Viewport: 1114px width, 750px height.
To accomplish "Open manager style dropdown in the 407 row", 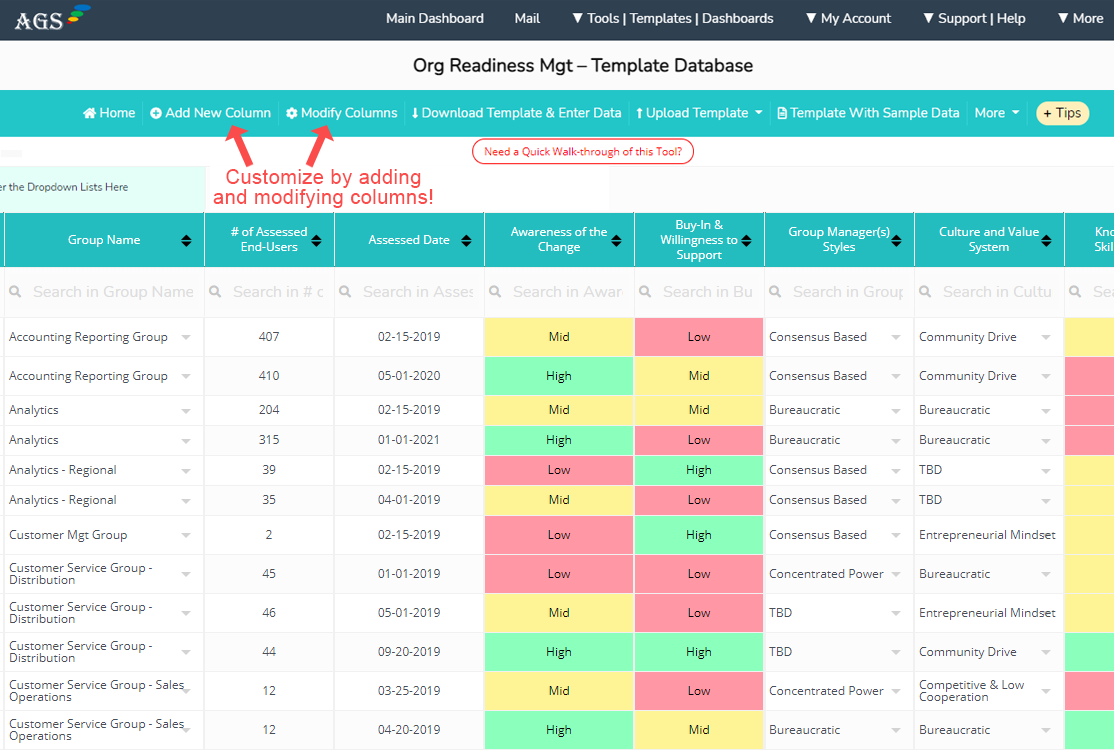I will tap(896, 337).
